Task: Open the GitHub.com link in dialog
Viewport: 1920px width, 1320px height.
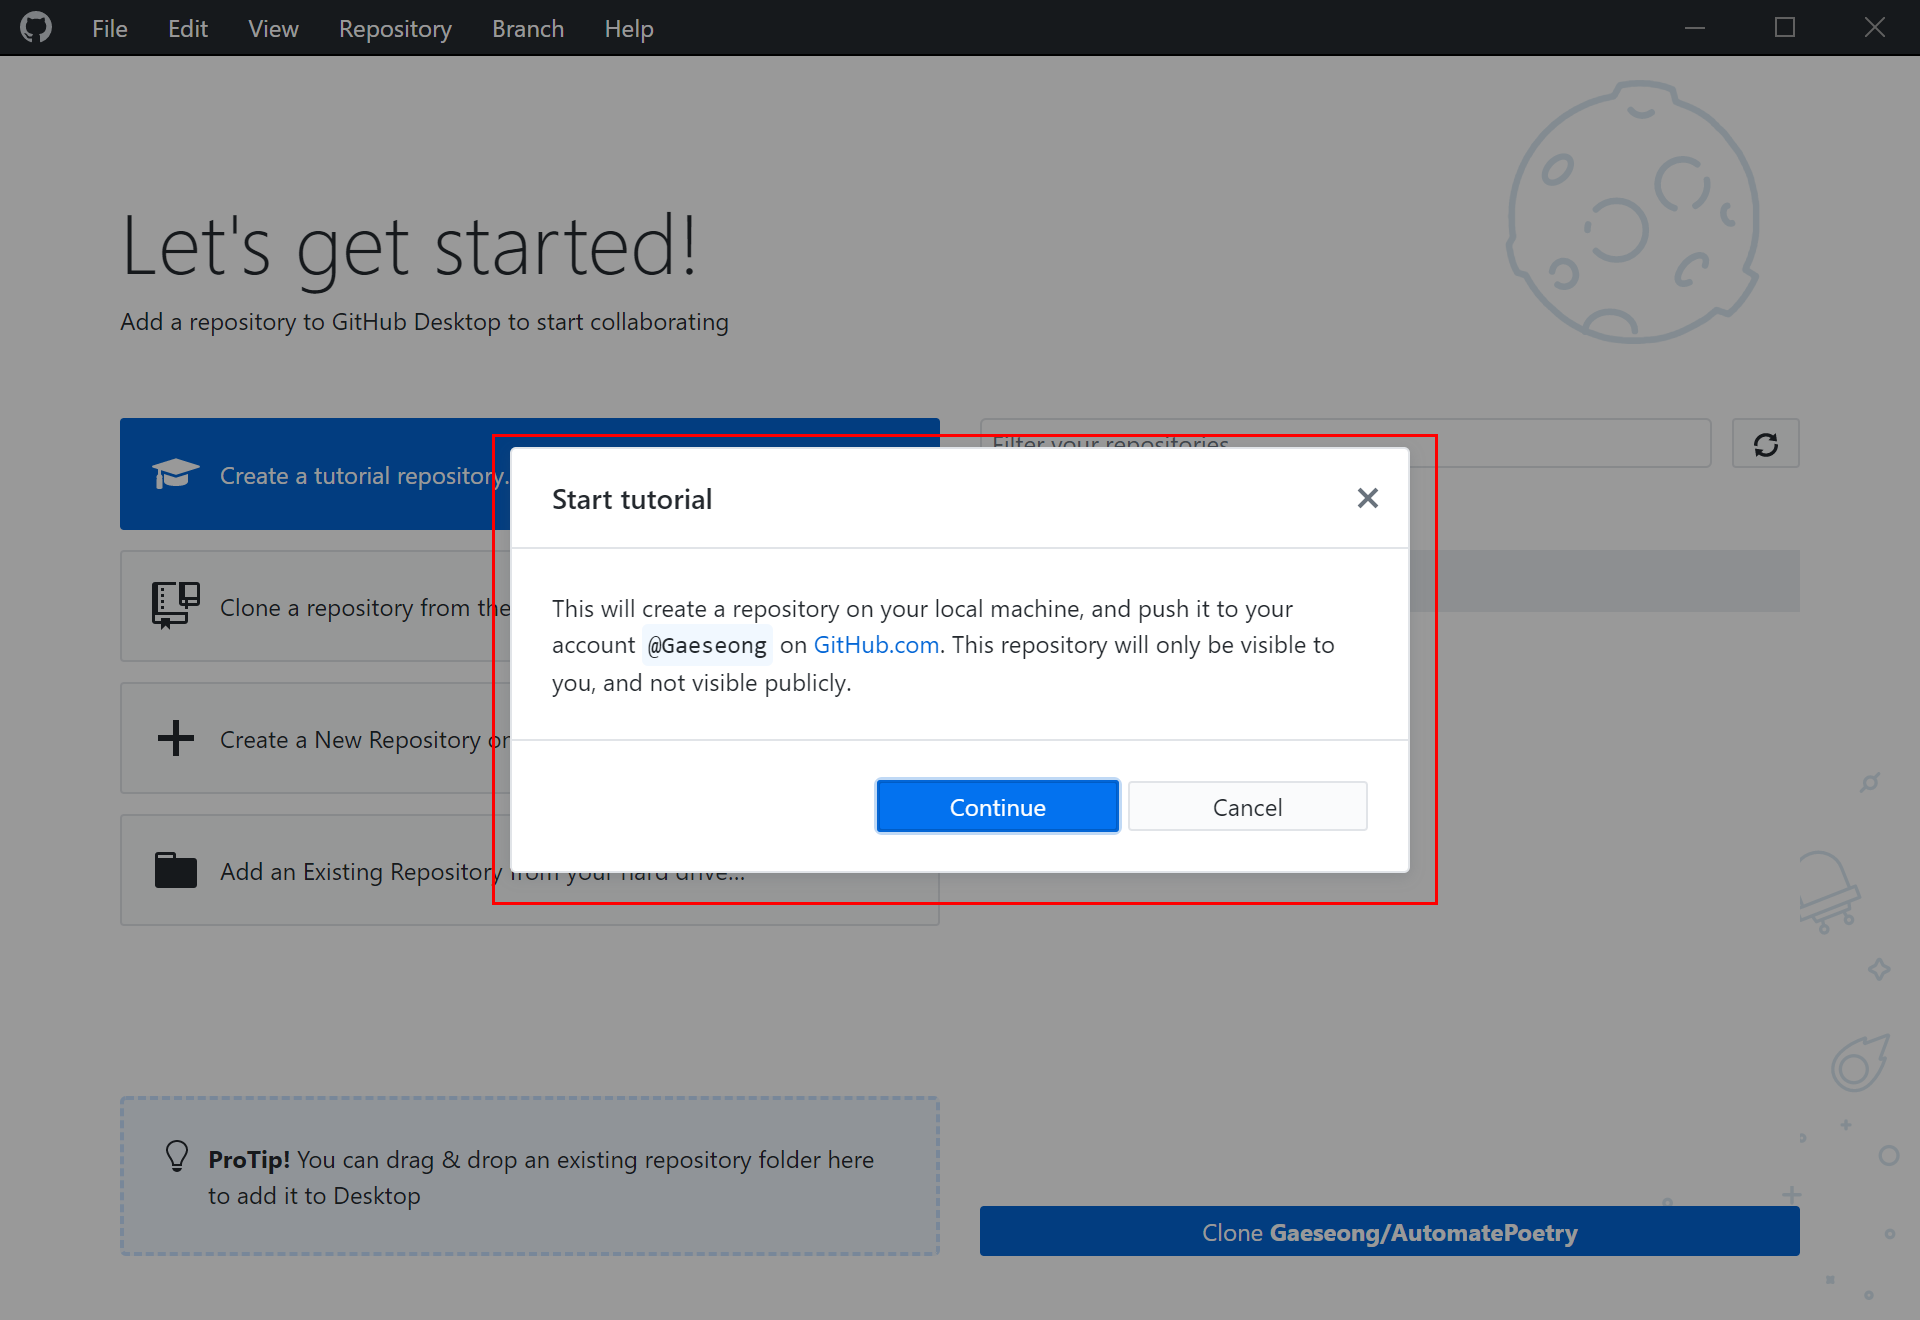Action: pos(876,645)
